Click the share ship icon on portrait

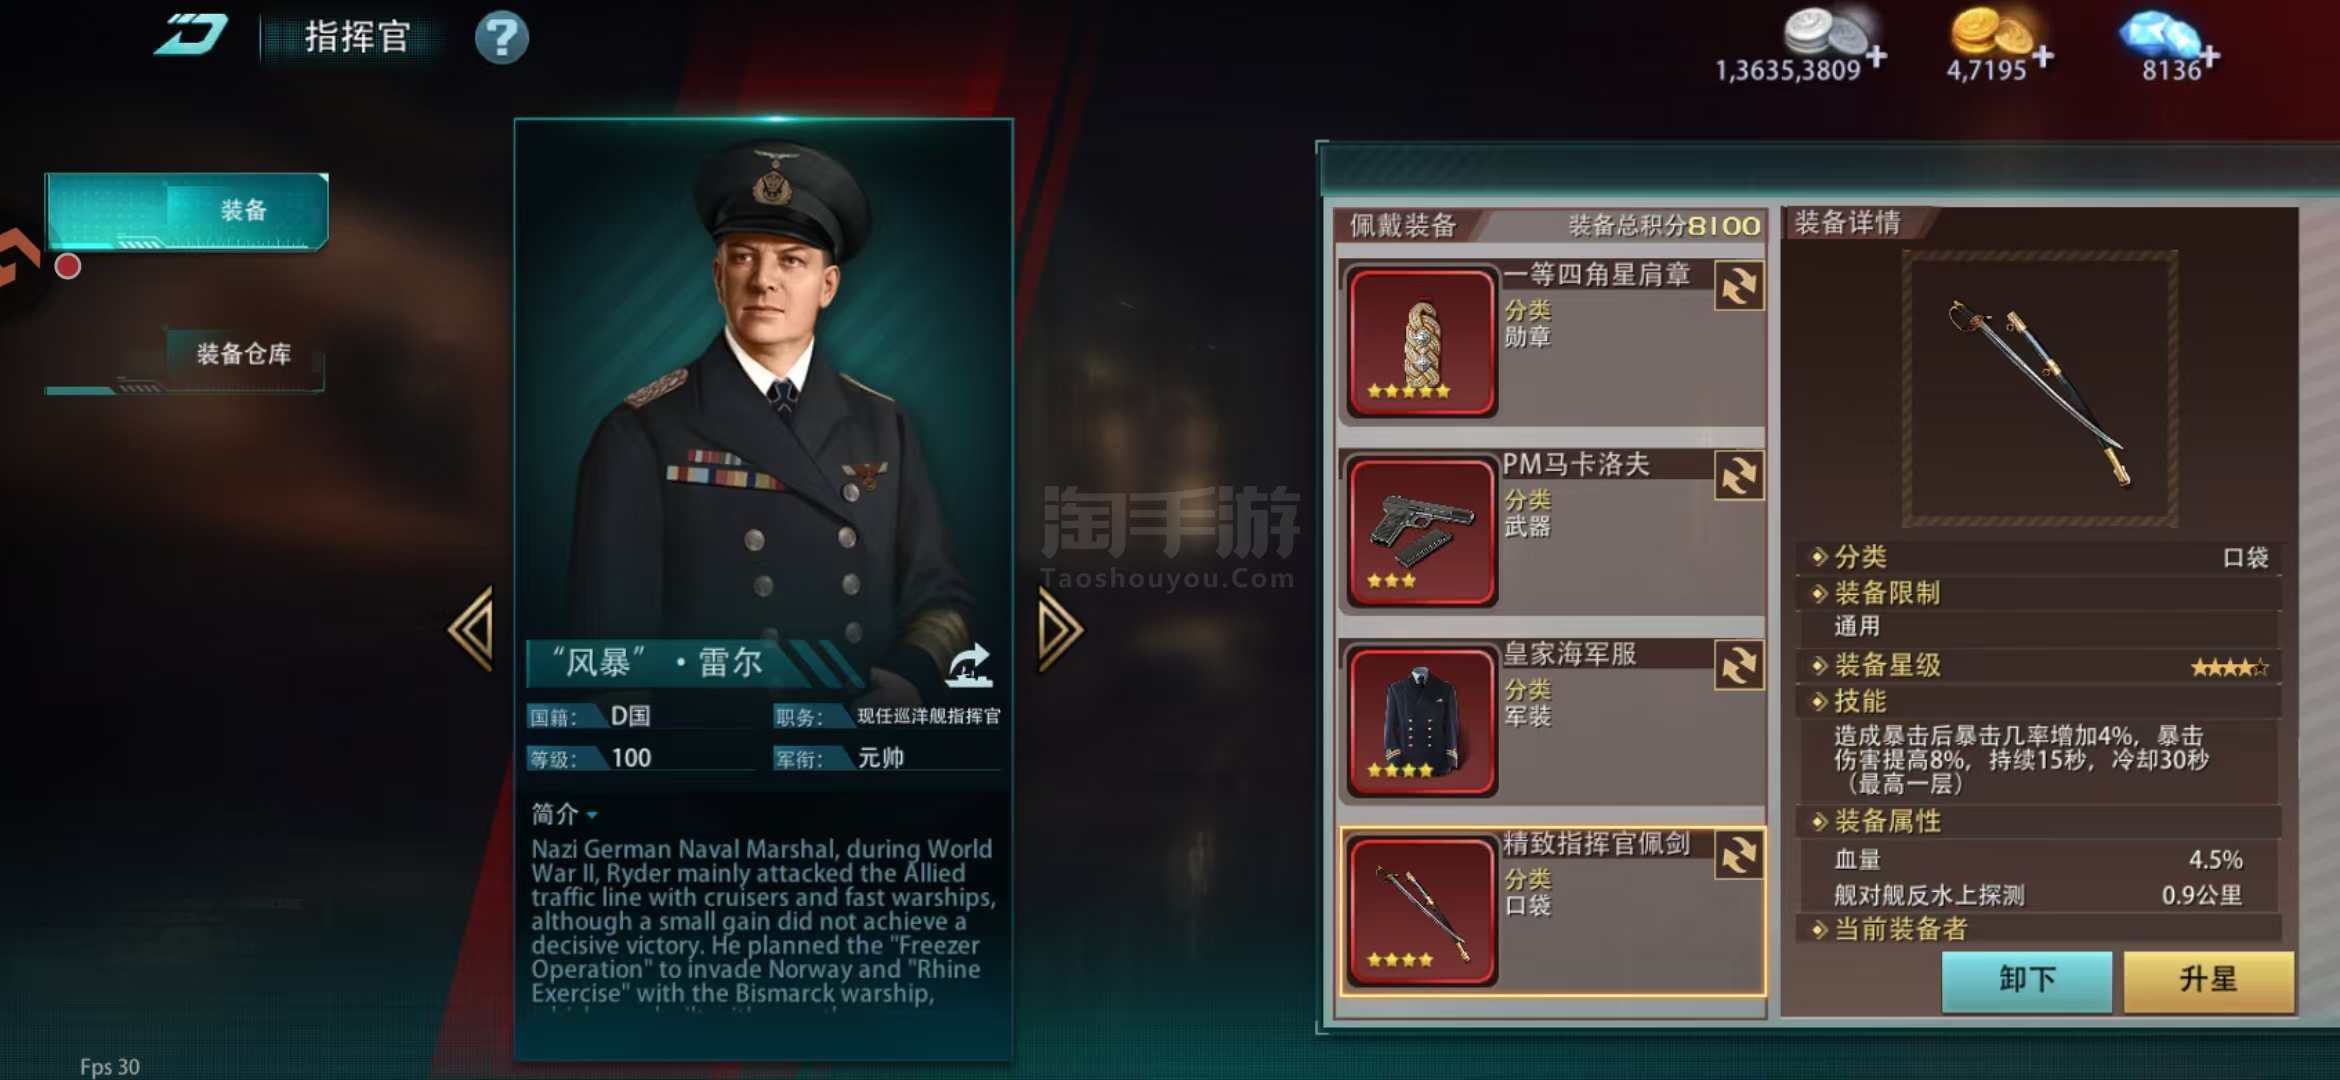(x=968, y=665)
